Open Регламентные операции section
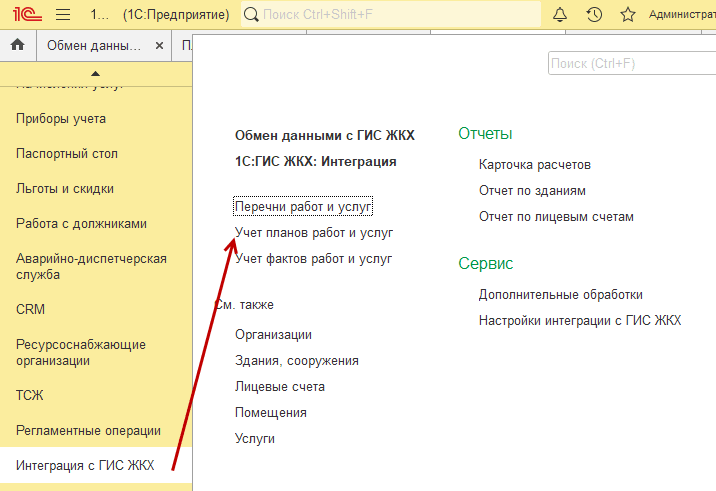Image resolution: width=716 pixels, height=491 pixels. coord(88,431)
